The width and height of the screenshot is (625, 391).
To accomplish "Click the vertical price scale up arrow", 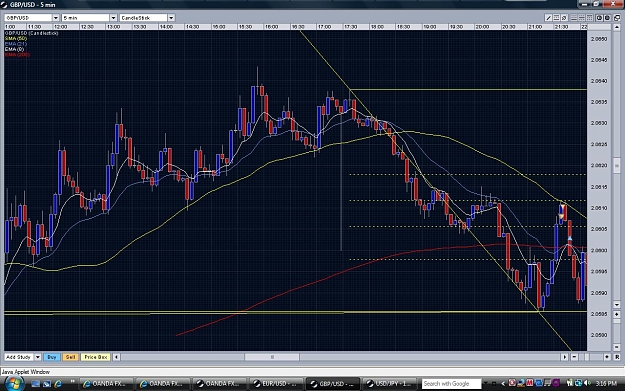I will click(617, 27).
